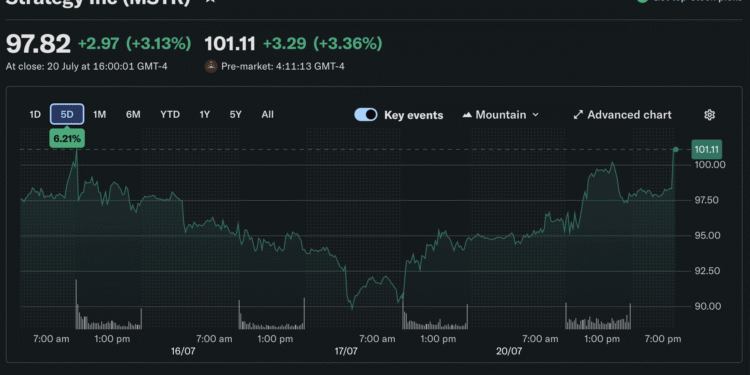
Task: Expand the Mountain chart type dropdown
Action: [501, 115]
